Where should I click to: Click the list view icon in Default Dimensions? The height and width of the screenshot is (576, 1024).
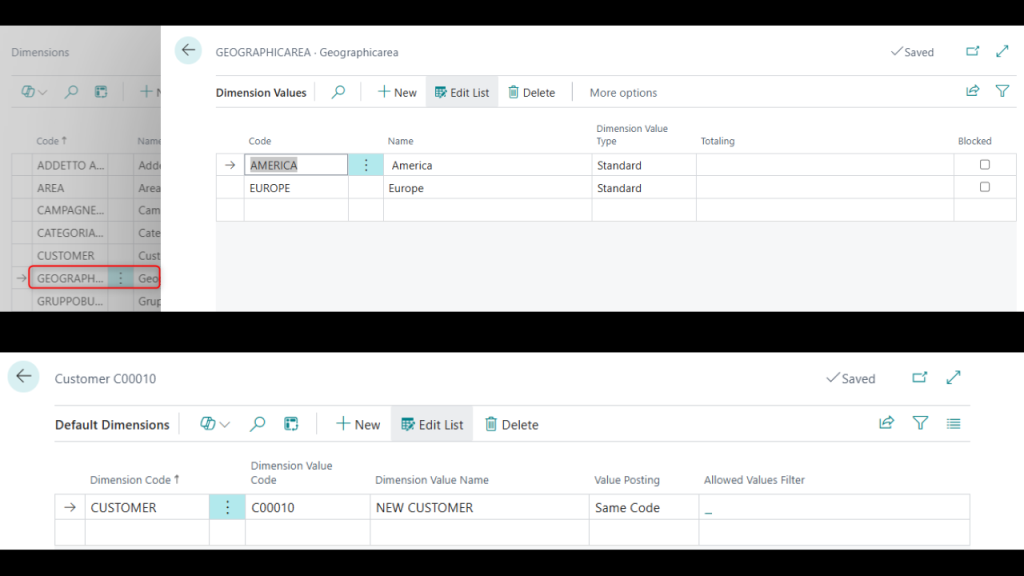pos(953,424)
